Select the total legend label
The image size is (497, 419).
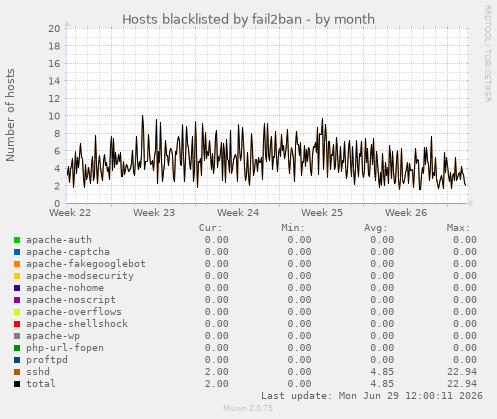pyautogui.click(x=41, y=384)
